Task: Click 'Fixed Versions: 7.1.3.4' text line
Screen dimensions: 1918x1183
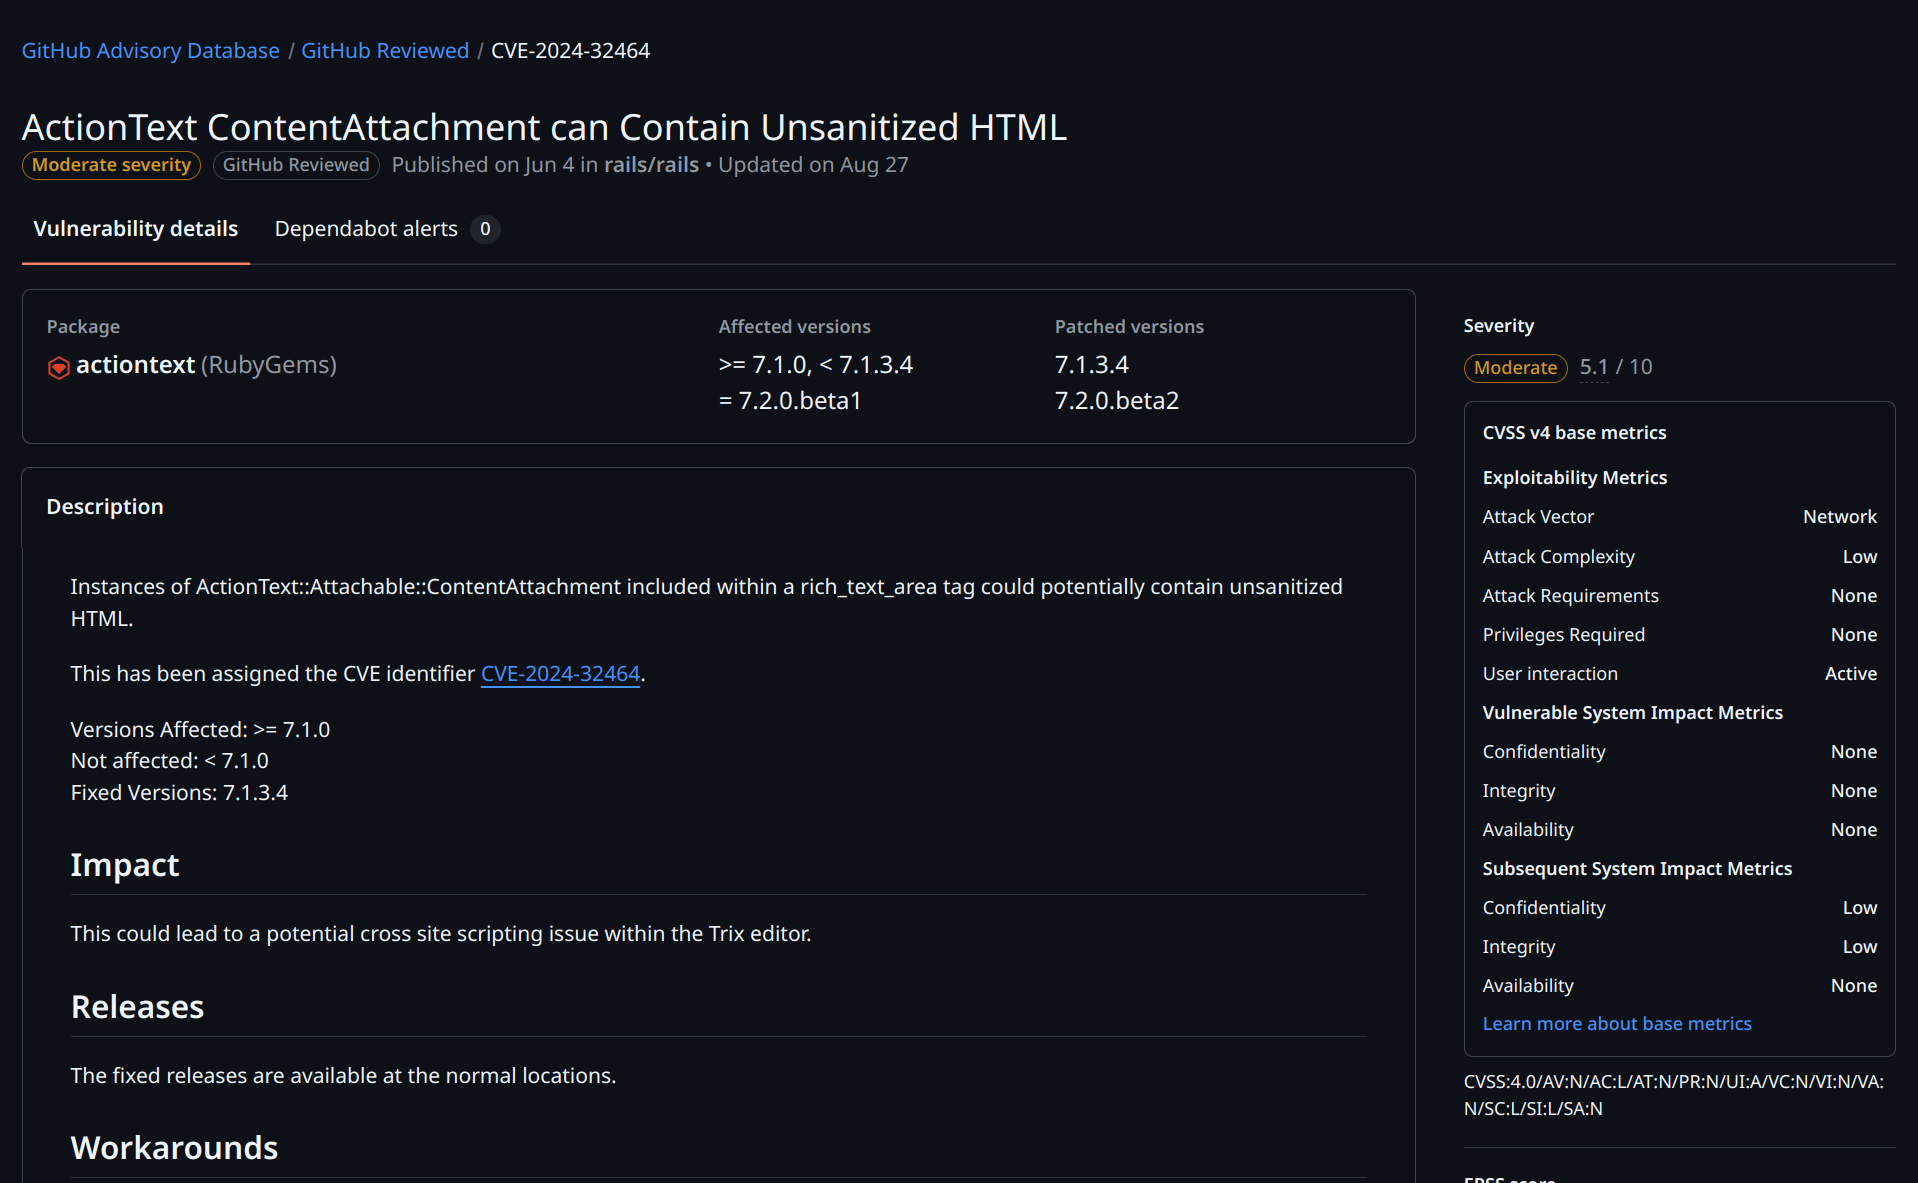Action: [179, 793]
